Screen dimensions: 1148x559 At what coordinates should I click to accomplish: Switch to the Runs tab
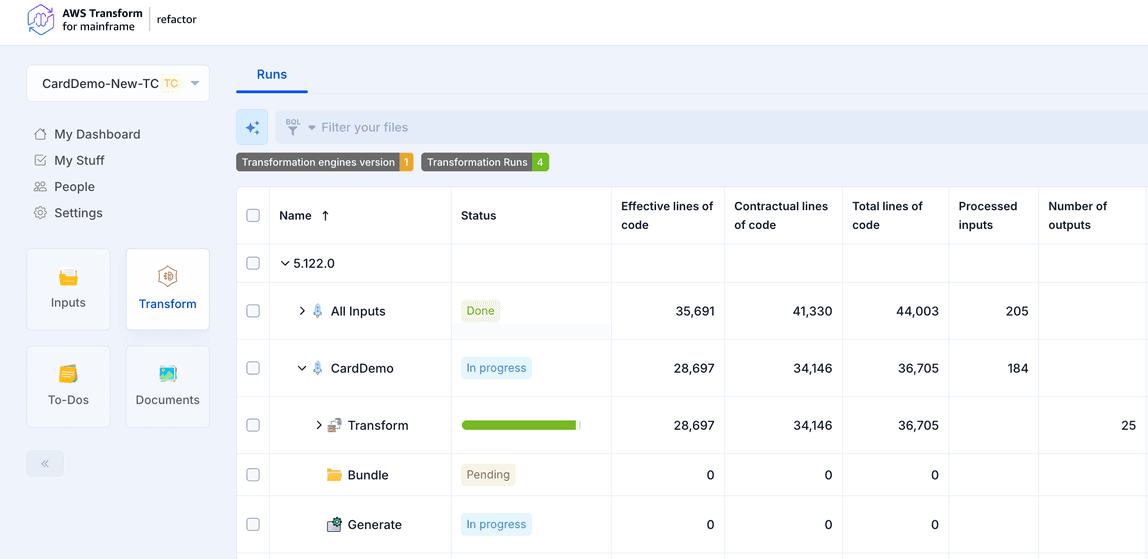[272, 74]
